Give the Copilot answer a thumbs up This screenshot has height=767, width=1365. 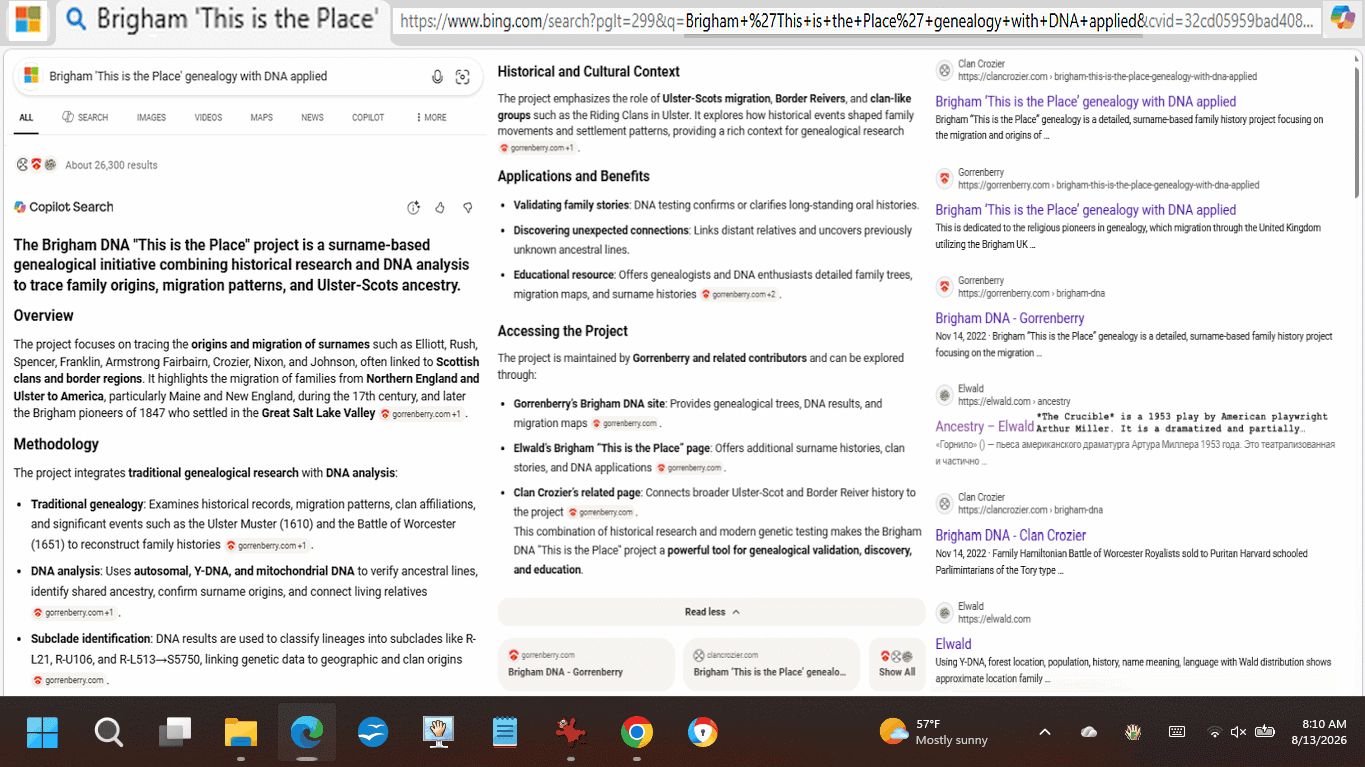click(440, 208)
